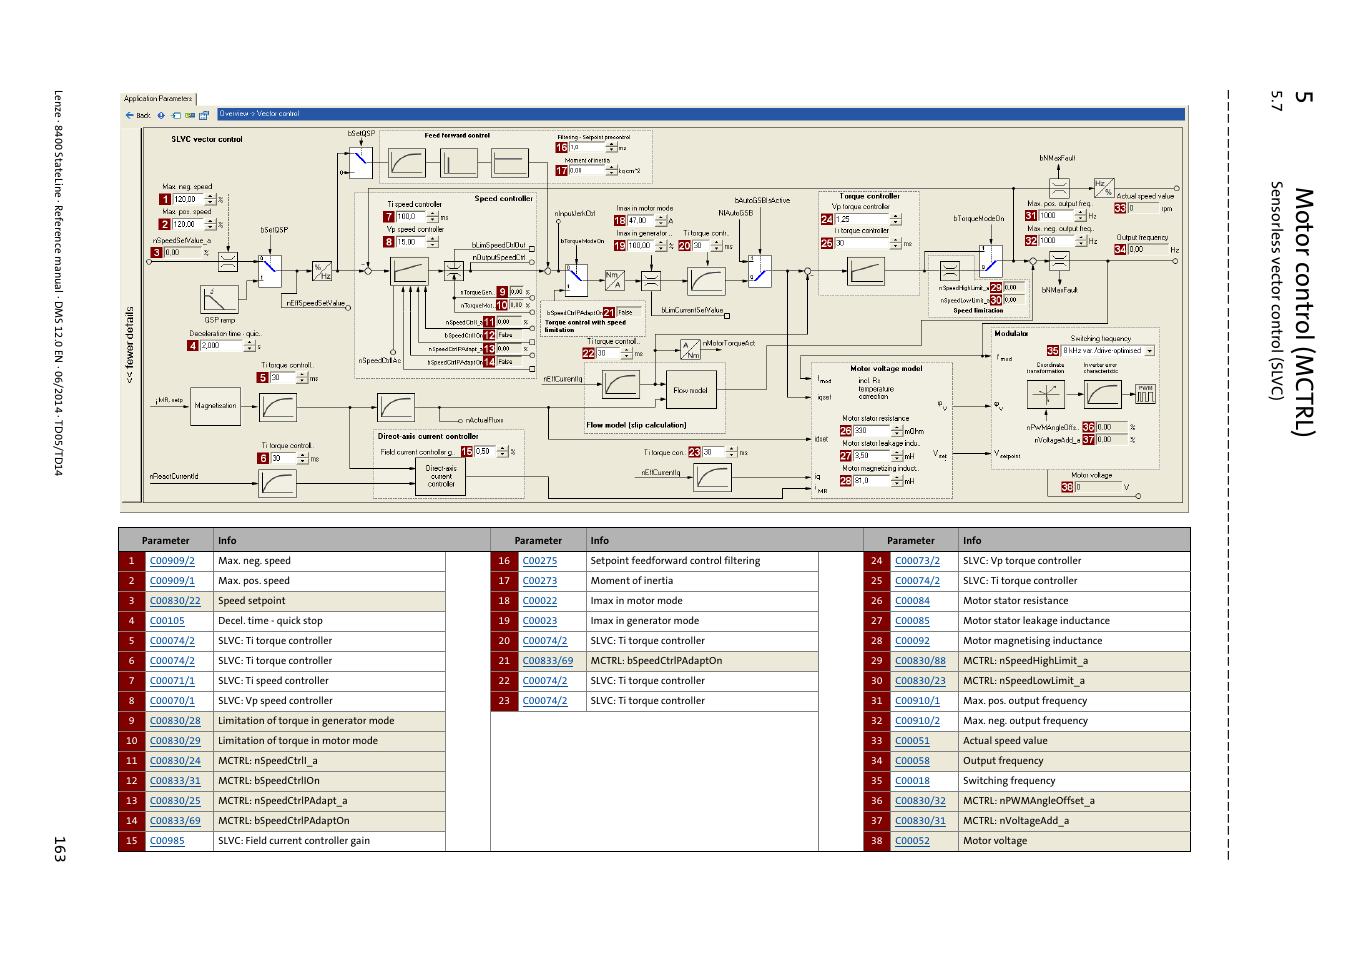Click the Filtering setpoint precontrol field
The image size is (1350, 954).
click(587, 148)
